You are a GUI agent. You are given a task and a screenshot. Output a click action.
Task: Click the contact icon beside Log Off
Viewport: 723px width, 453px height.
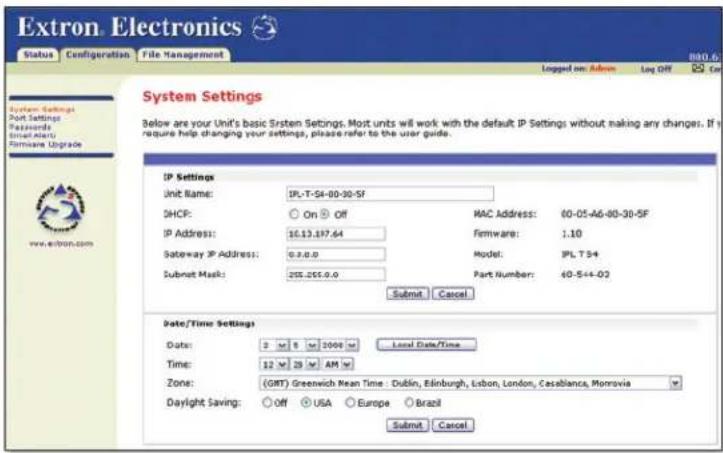click(x=698, y=69)
